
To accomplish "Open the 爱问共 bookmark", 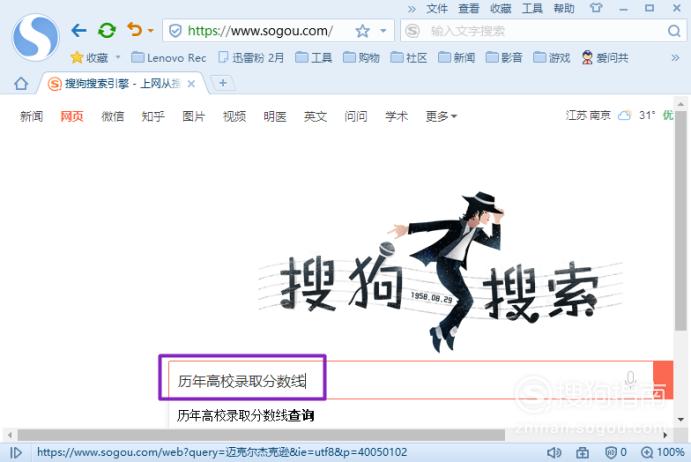I will click(605, 58).
